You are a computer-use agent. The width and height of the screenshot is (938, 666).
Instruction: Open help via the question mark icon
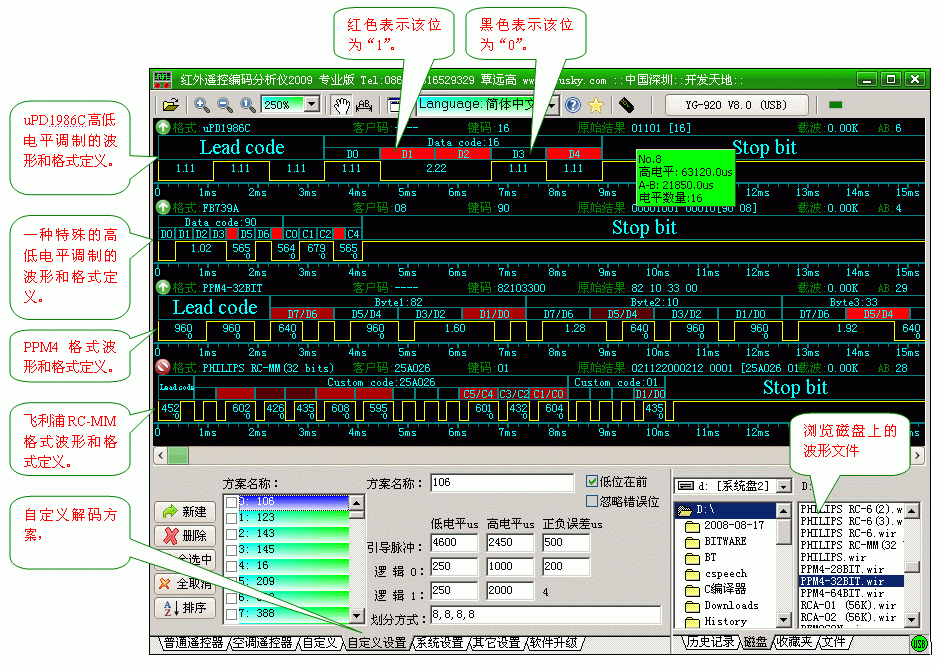coord(572,104)
